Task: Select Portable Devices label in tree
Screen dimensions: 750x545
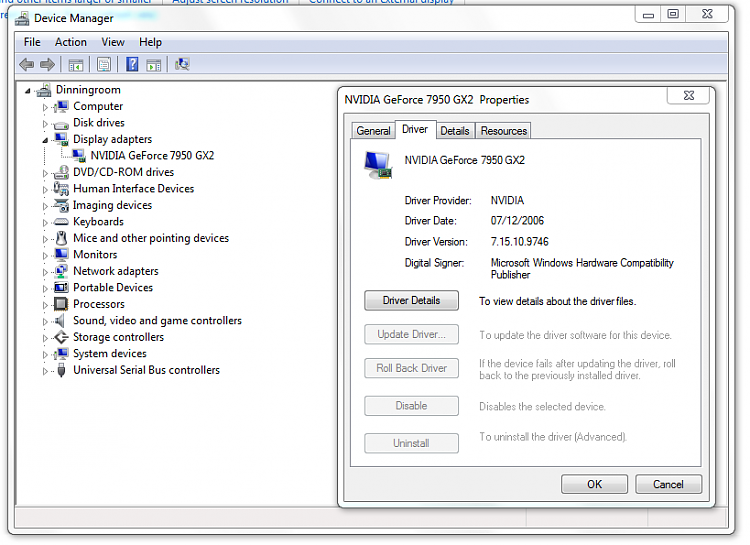Action: pyautogui.click(x=113, y=288)
